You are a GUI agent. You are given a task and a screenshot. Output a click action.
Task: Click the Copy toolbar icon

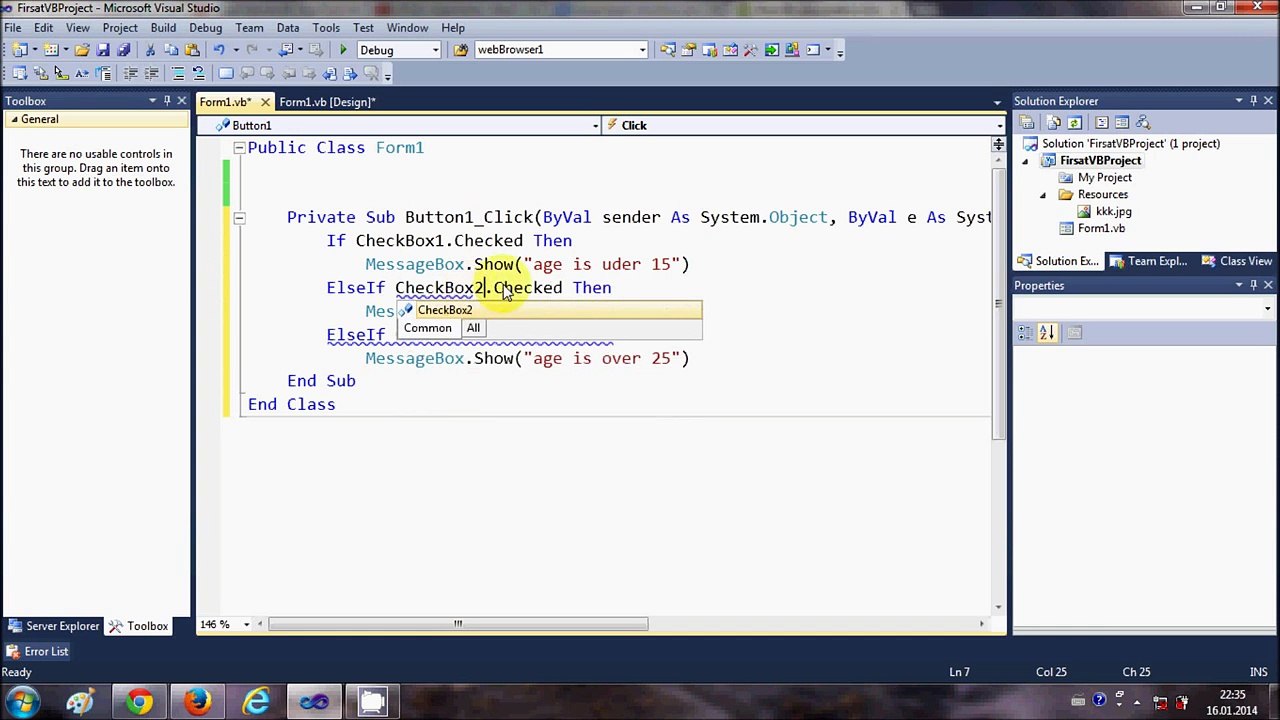click(x=170, y=50)
